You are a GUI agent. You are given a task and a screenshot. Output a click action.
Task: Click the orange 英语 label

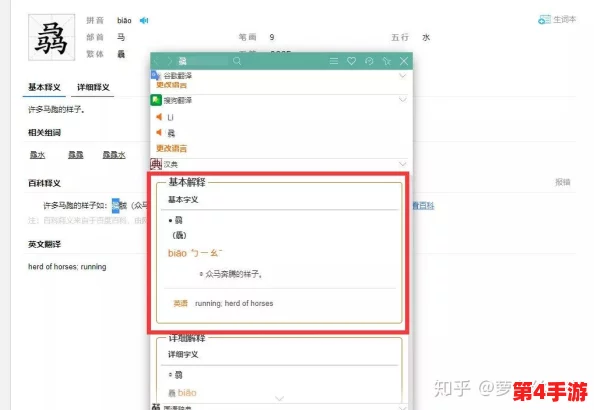point(180,303)
